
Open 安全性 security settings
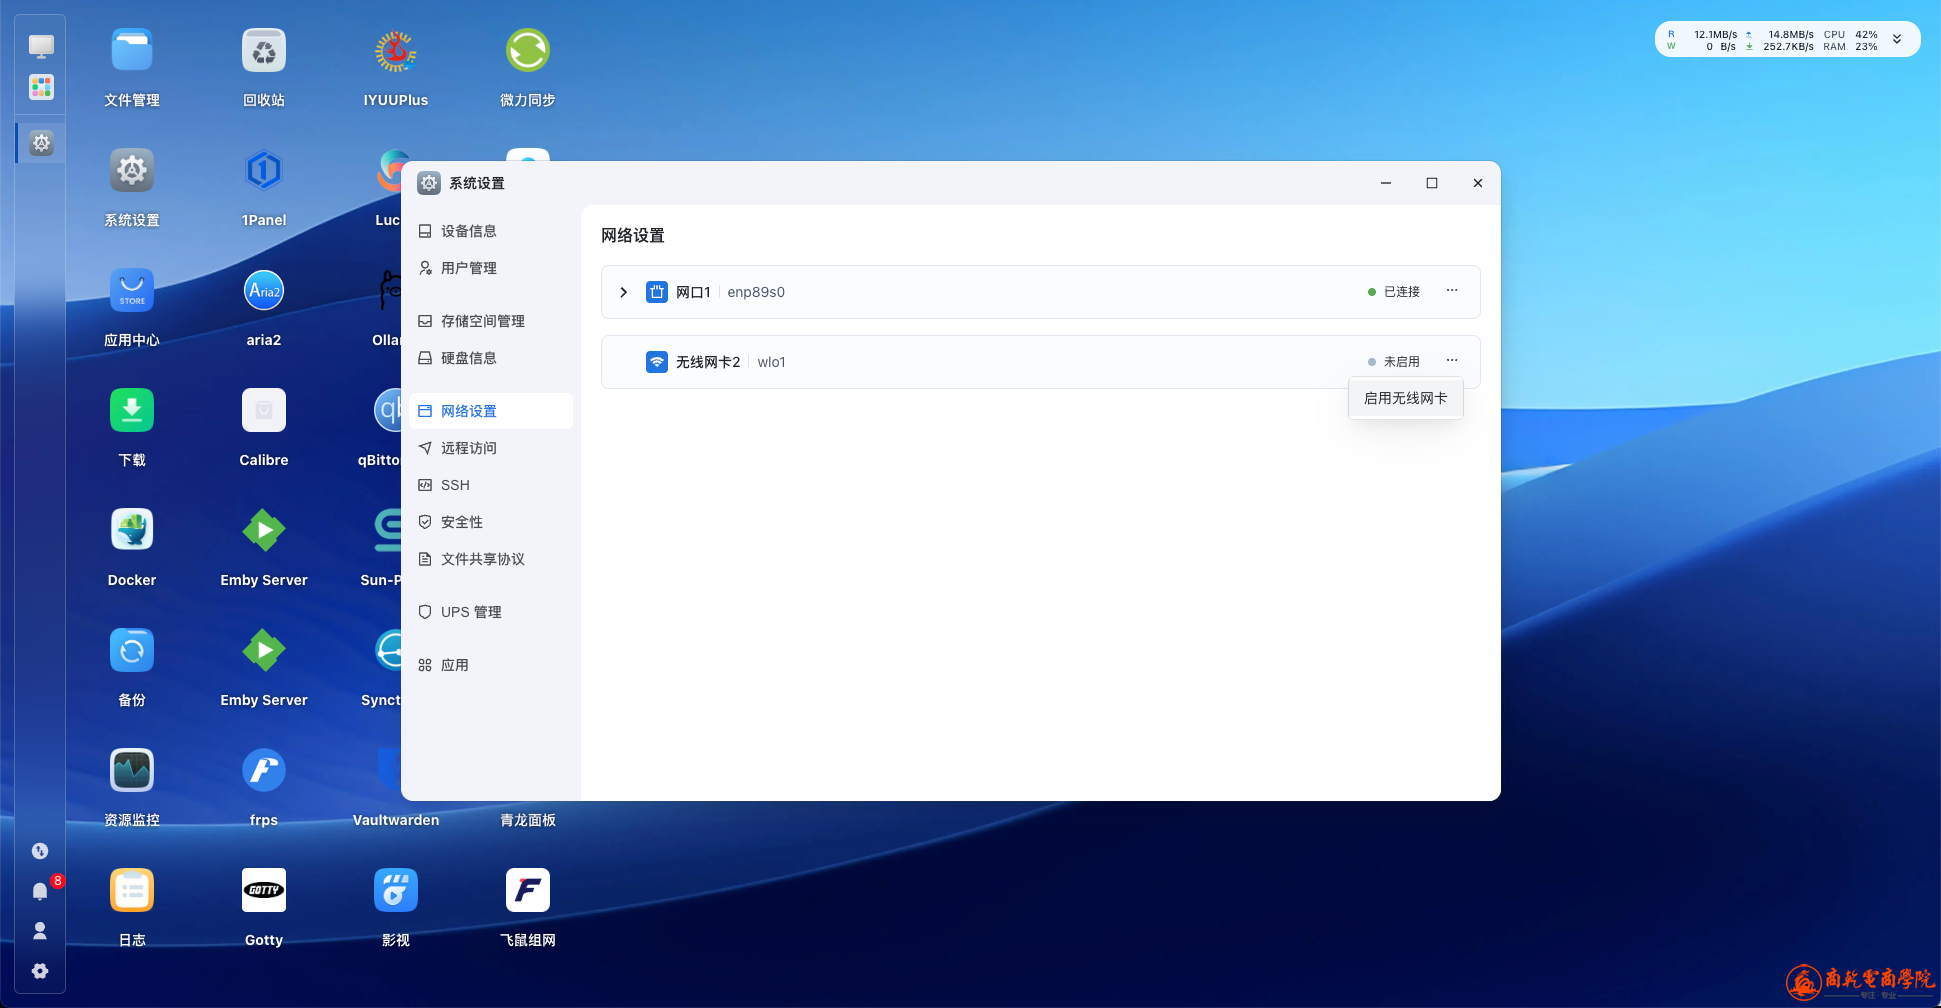pyautogui.click(x=491, y=522)
